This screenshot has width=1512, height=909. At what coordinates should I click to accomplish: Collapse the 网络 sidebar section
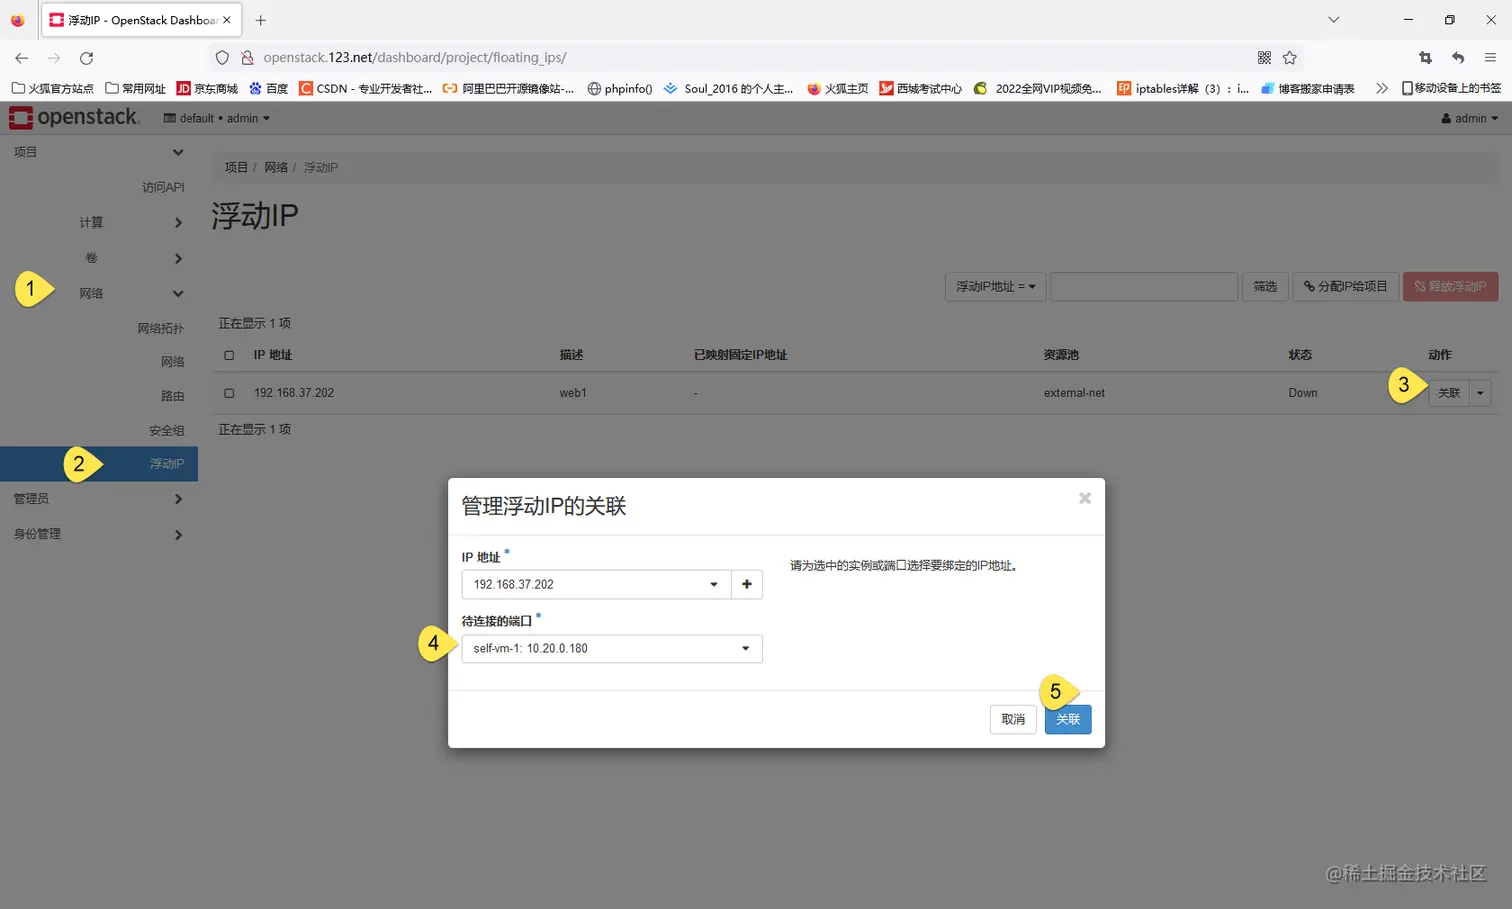click(99, 293)
